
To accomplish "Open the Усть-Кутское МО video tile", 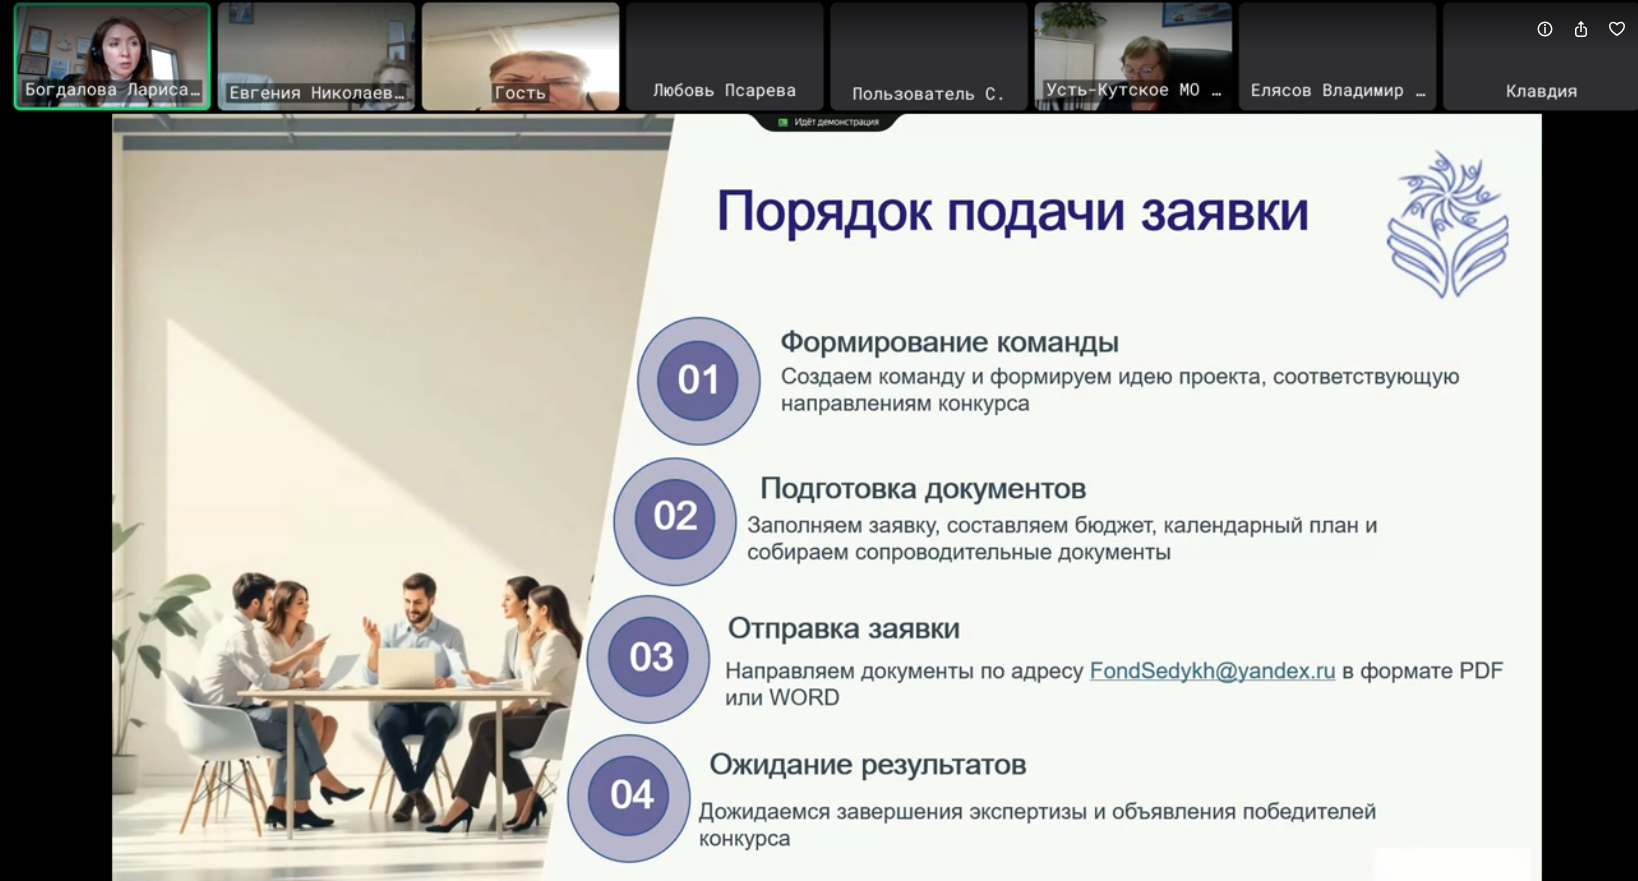I will point(1133,56).
